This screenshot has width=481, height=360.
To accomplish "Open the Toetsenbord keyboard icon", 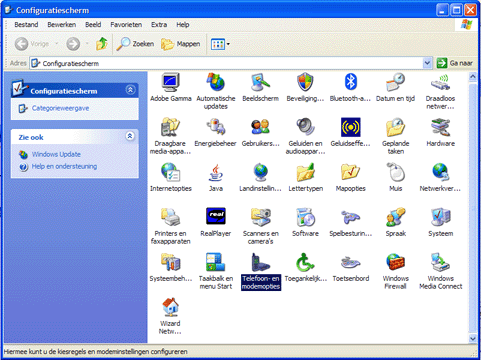I will [350, 262].
